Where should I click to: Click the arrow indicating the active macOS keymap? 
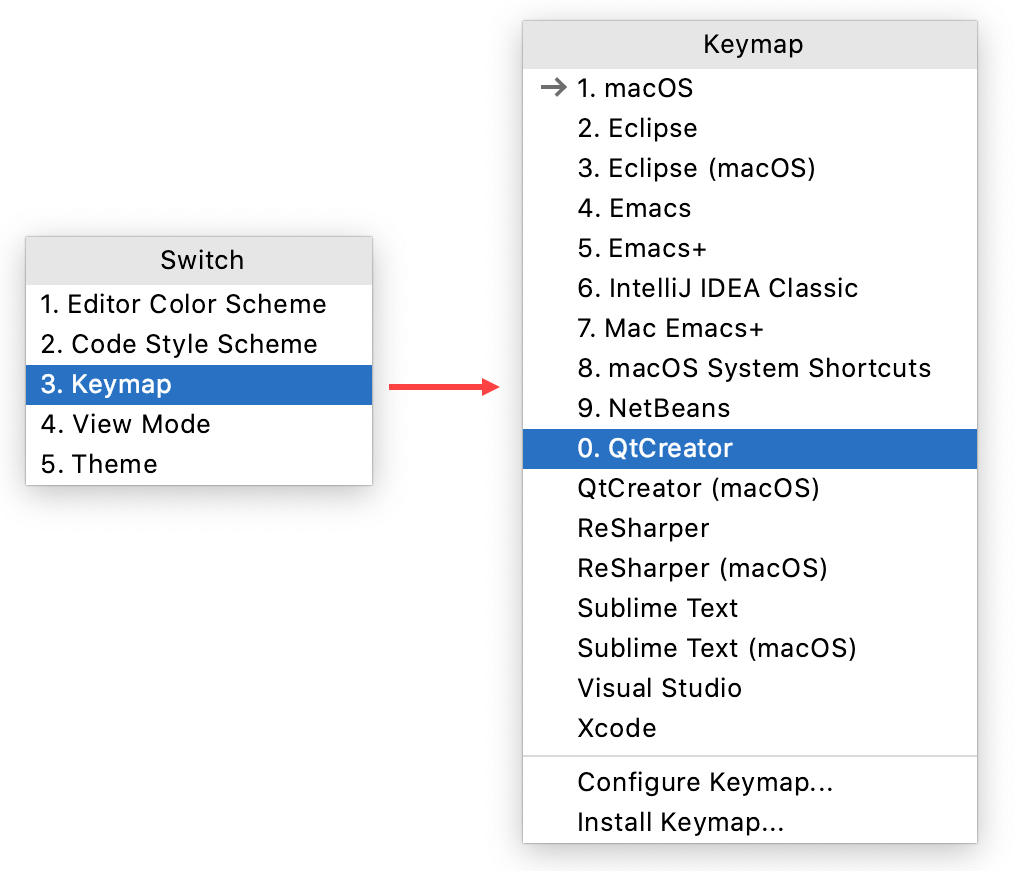tap(553, 88)
